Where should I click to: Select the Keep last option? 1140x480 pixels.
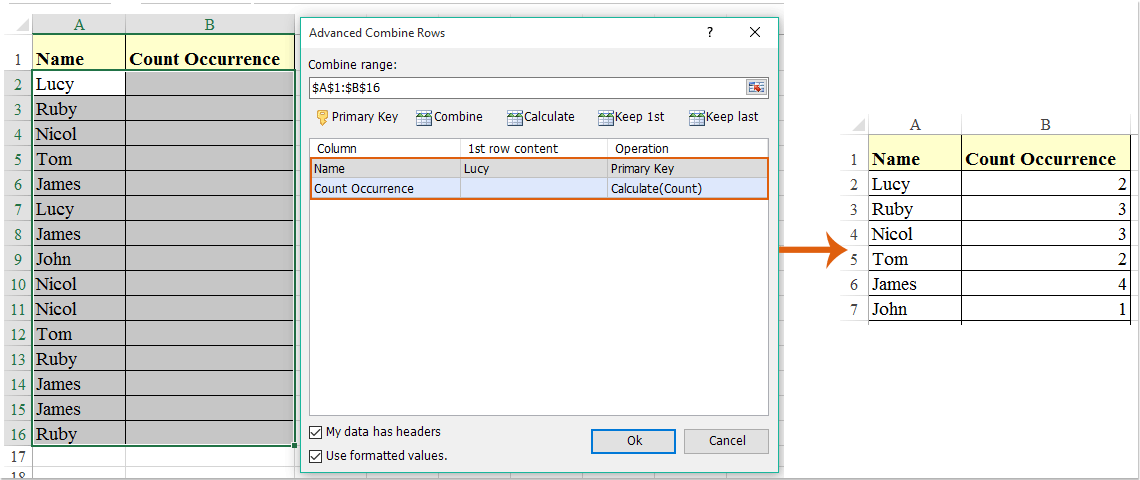pos(723,117)
